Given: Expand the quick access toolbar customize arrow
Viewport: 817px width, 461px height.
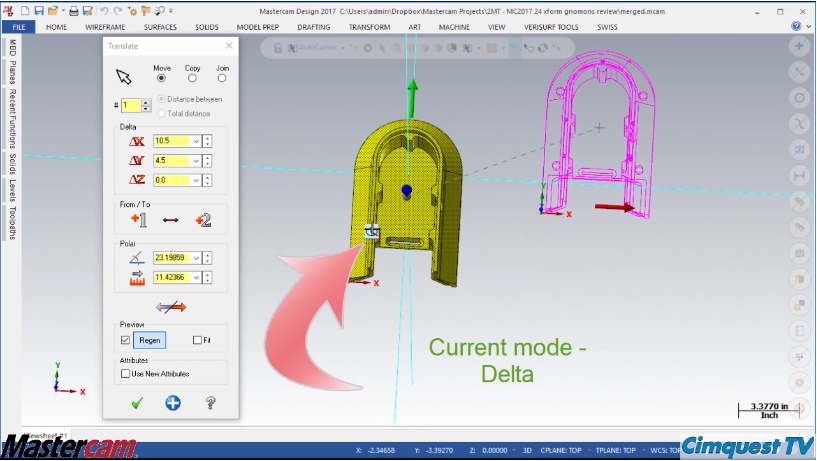Looking at the screenshot, I should [171, 10].
